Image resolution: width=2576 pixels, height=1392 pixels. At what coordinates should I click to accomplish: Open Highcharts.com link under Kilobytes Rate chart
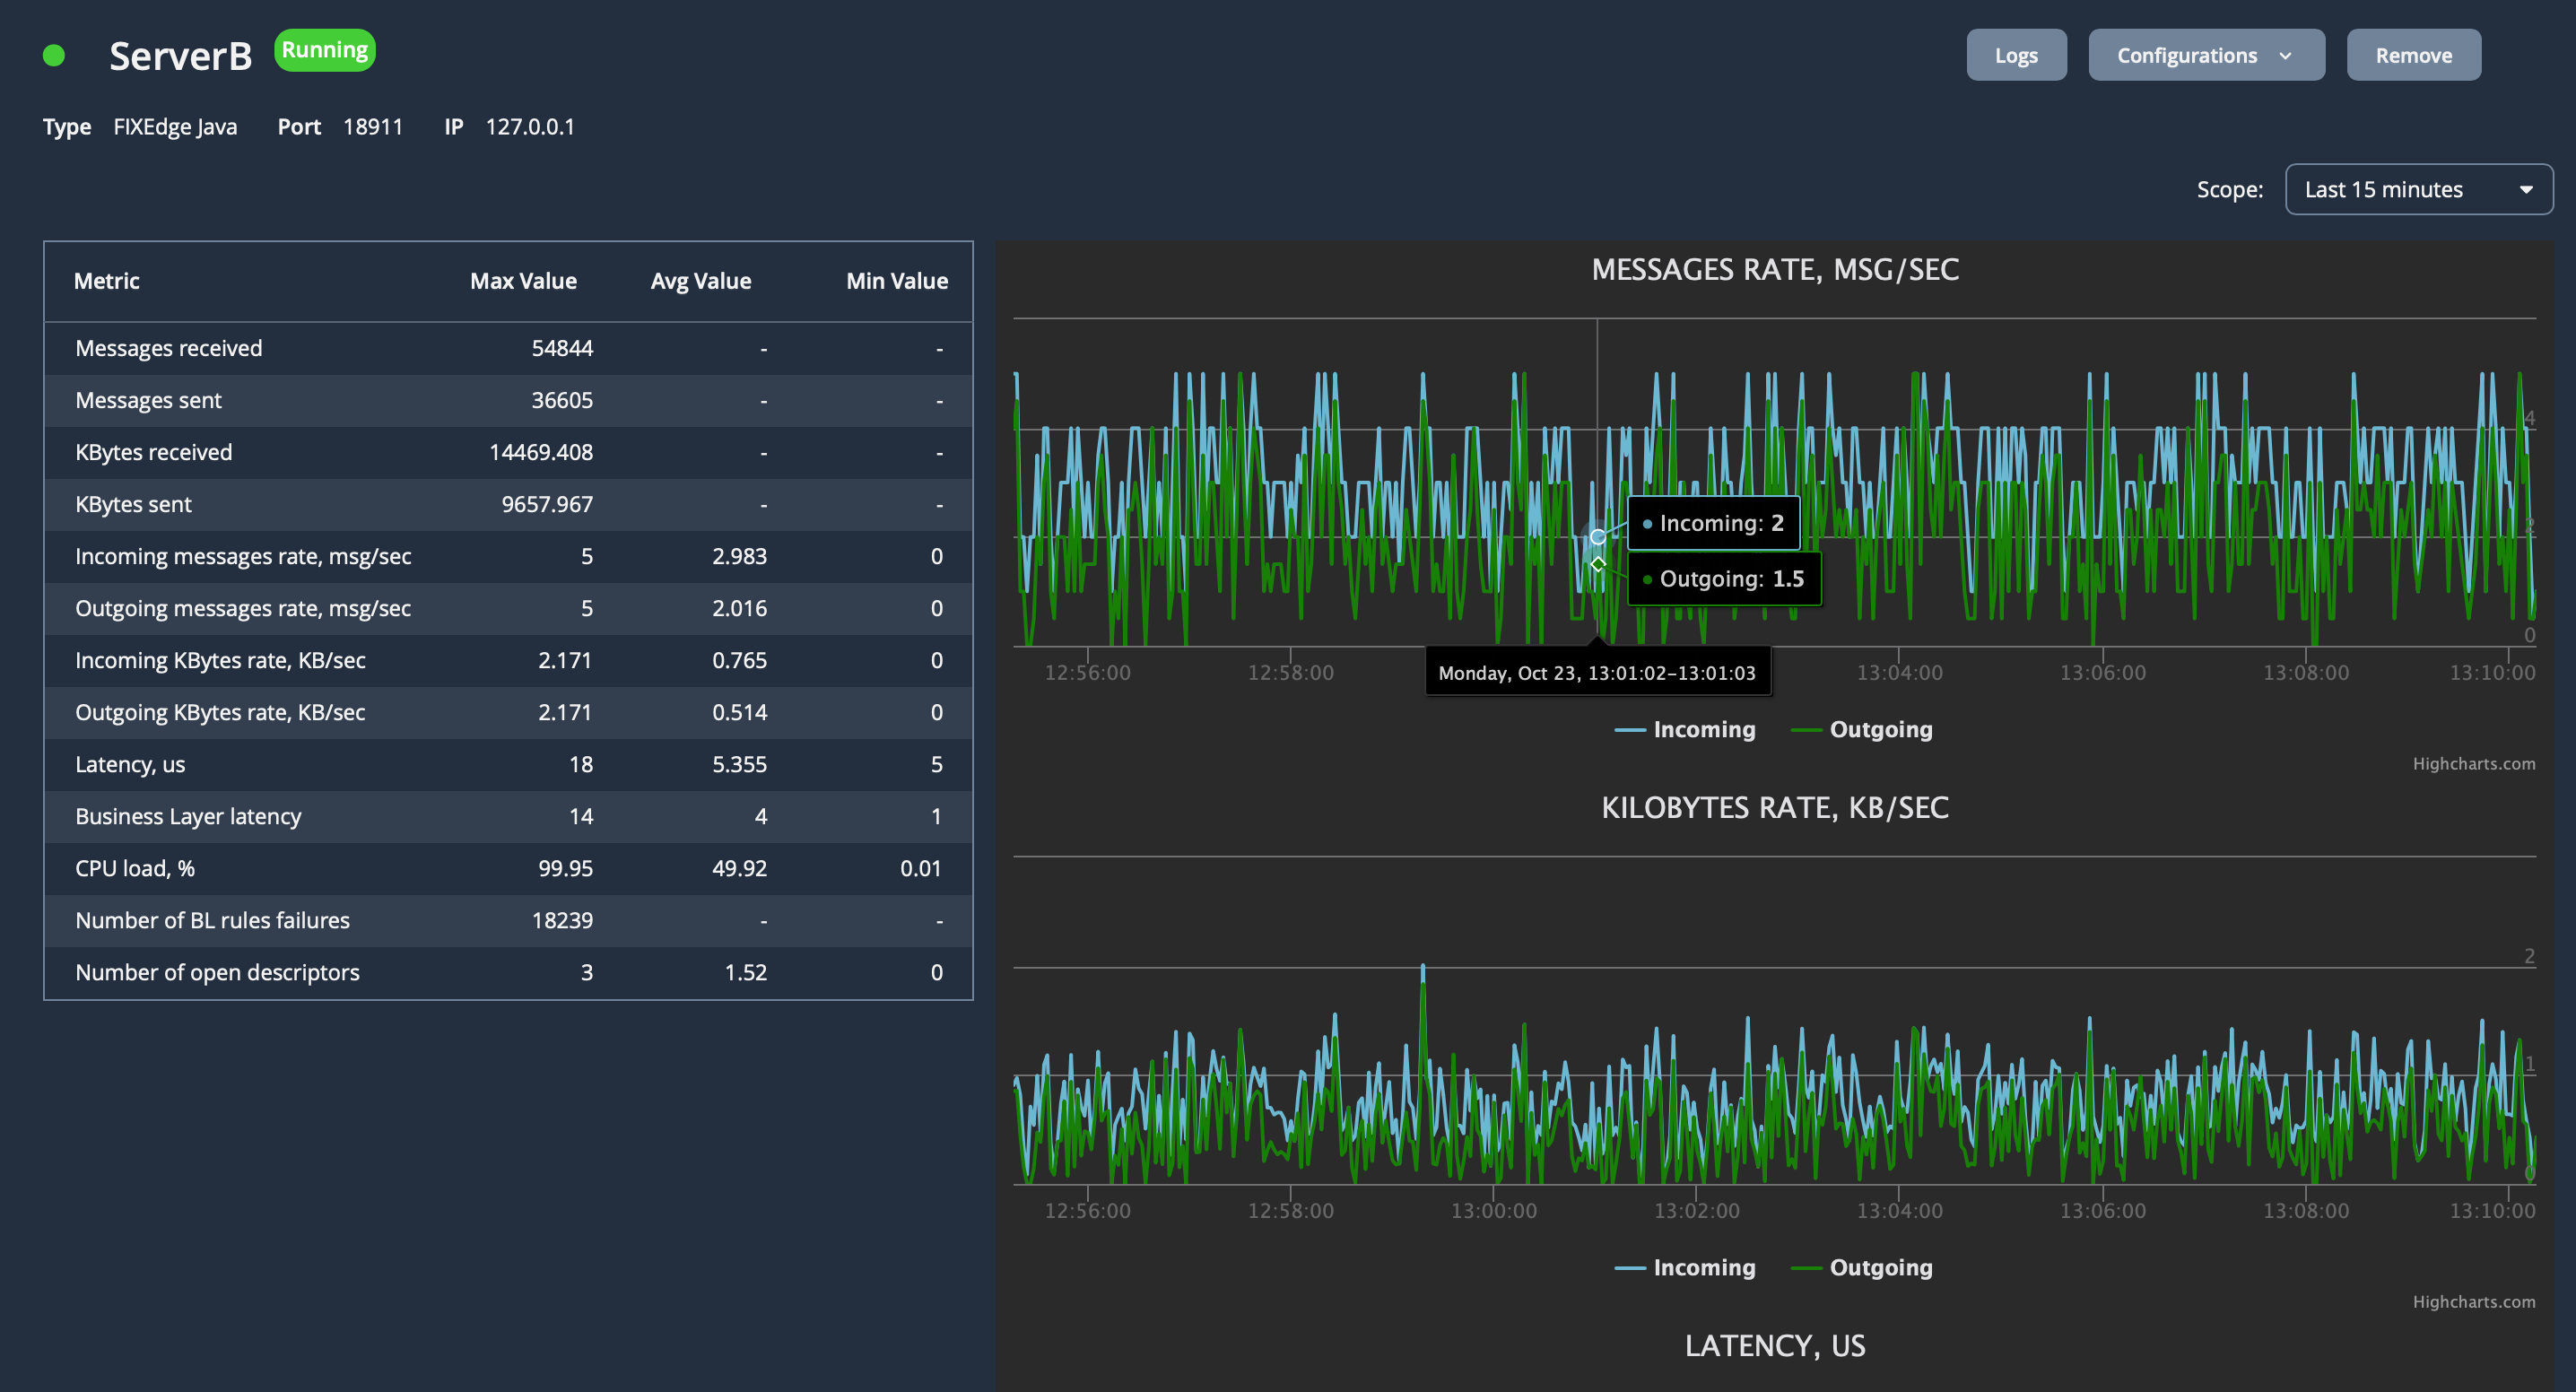coord(2473,1302)
